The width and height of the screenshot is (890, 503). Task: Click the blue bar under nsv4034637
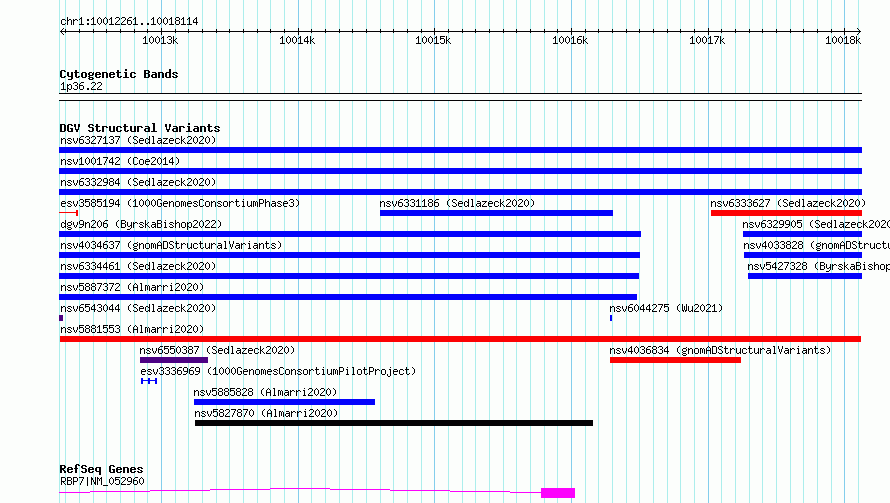click(x=350, y=255)
